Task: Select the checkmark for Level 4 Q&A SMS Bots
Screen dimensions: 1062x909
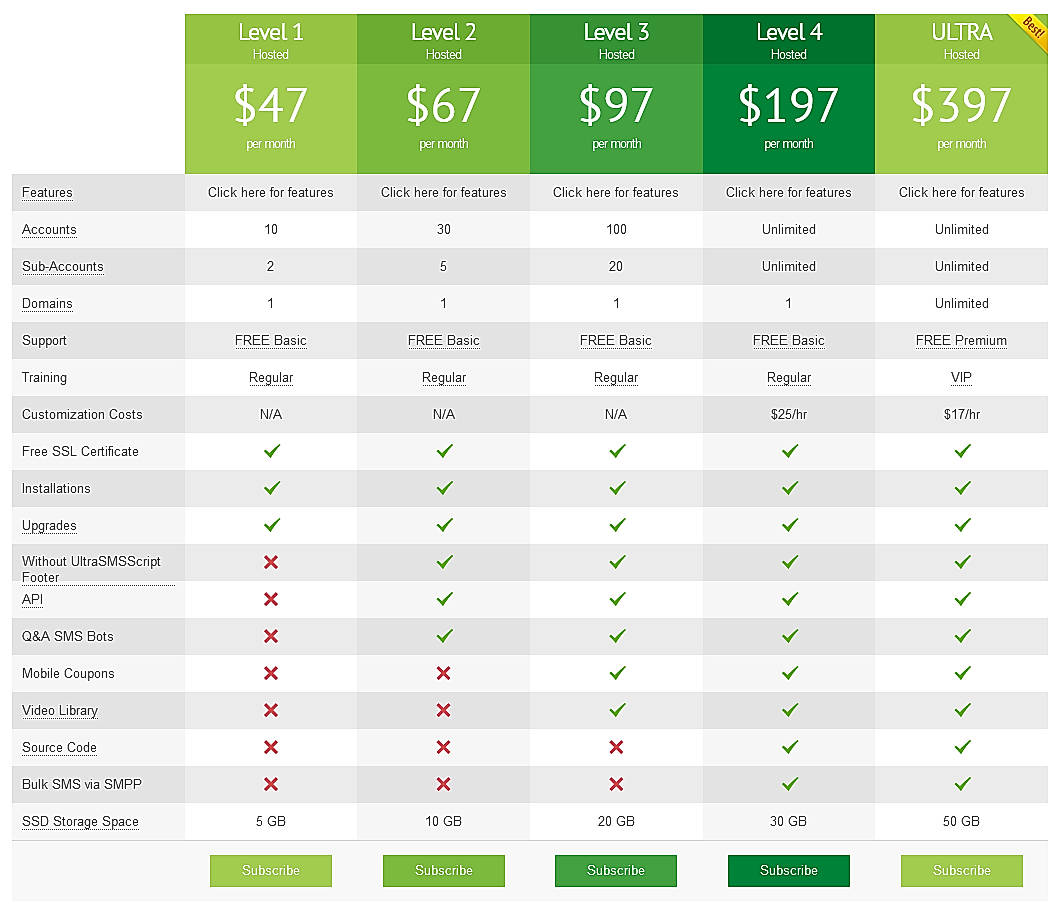Action: point(788,636)
